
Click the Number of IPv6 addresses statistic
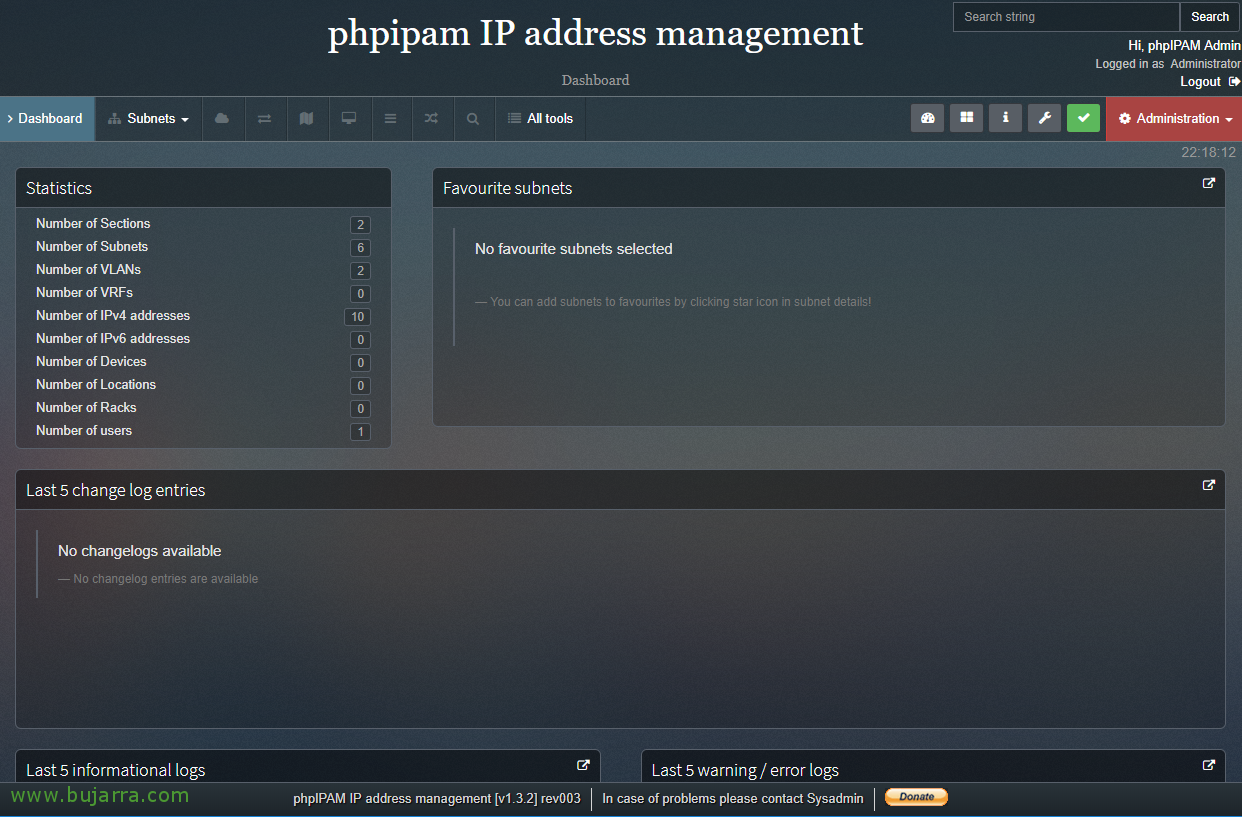point(113,339)
